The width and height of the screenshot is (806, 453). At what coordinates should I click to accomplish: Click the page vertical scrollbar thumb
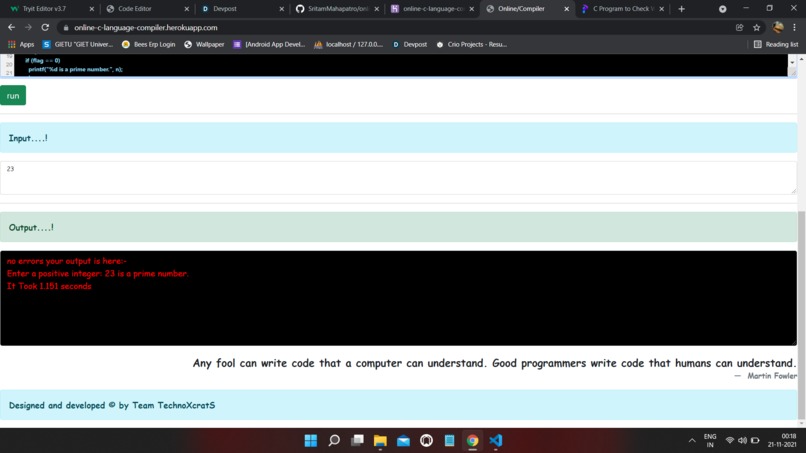tap(801, 315)
